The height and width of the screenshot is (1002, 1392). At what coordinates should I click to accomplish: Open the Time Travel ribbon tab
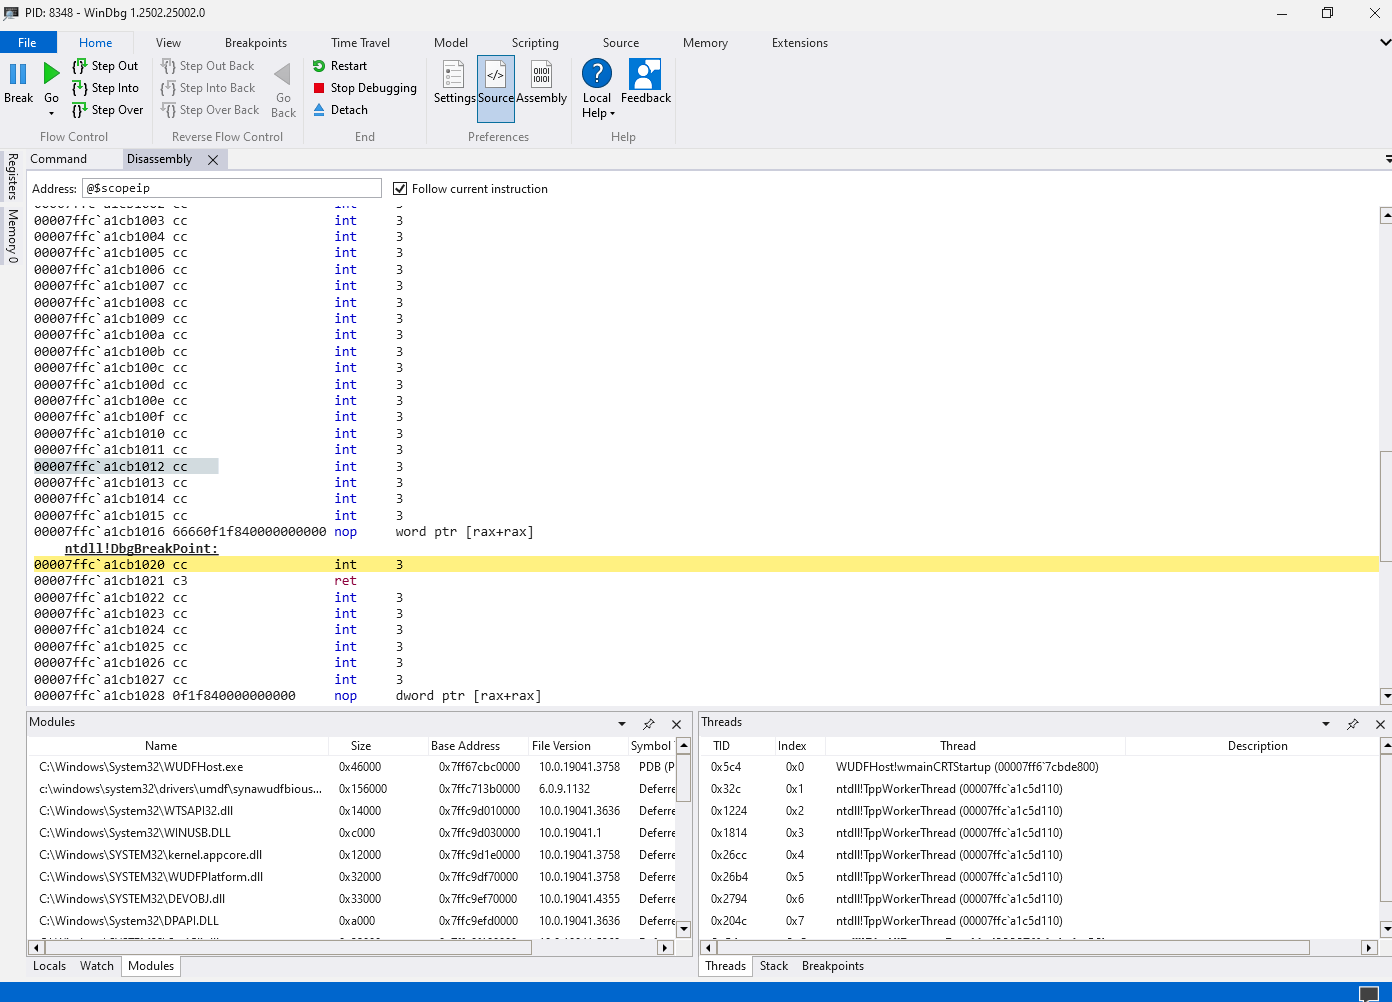click(x=360, y=43)
